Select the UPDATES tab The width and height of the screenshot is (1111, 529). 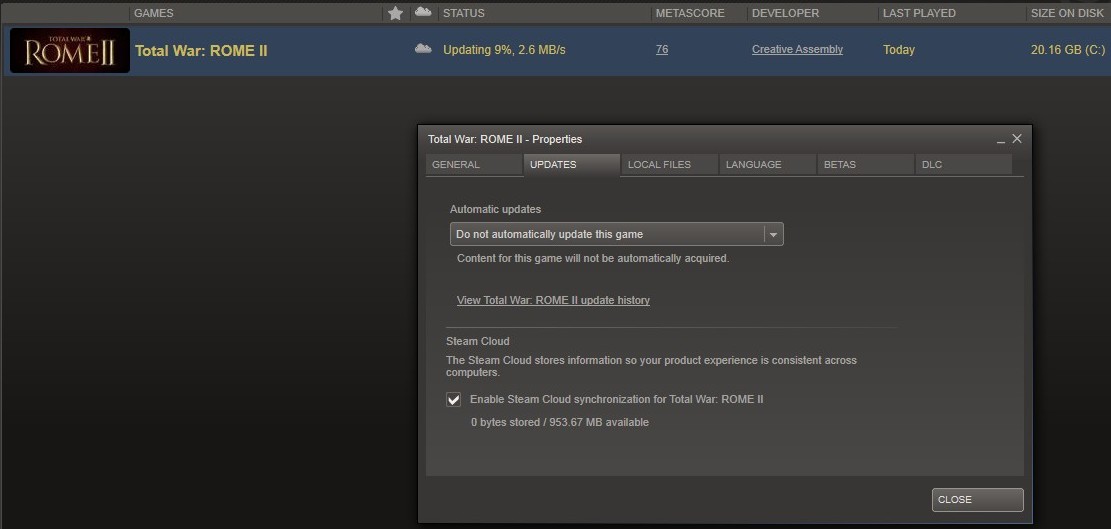[571, 164]
